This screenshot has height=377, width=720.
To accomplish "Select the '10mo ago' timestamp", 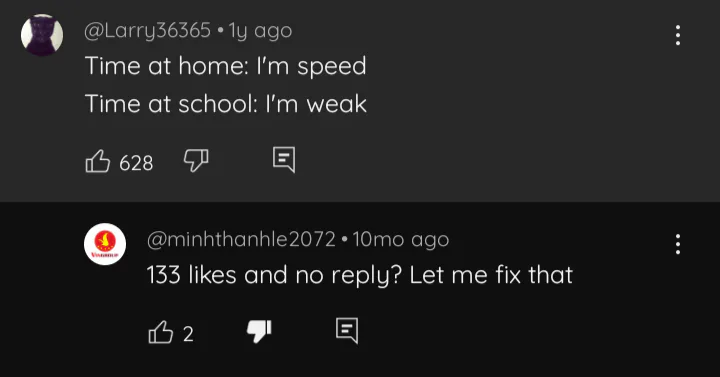I will click(x=401, y=239).
